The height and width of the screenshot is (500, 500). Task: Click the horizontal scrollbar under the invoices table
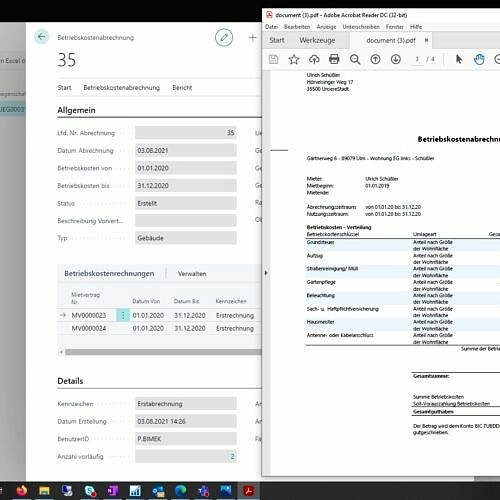[x=163, y=352]
